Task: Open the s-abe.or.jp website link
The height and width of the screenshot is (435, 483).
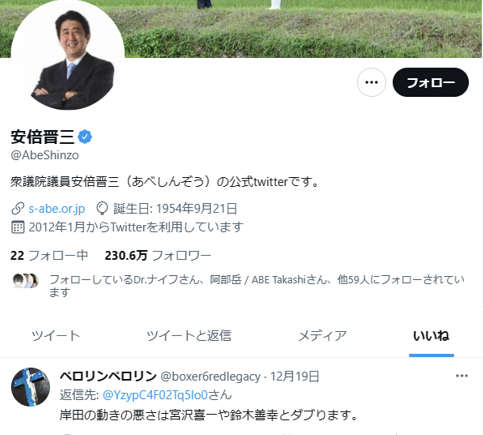Action: [57, 209]
